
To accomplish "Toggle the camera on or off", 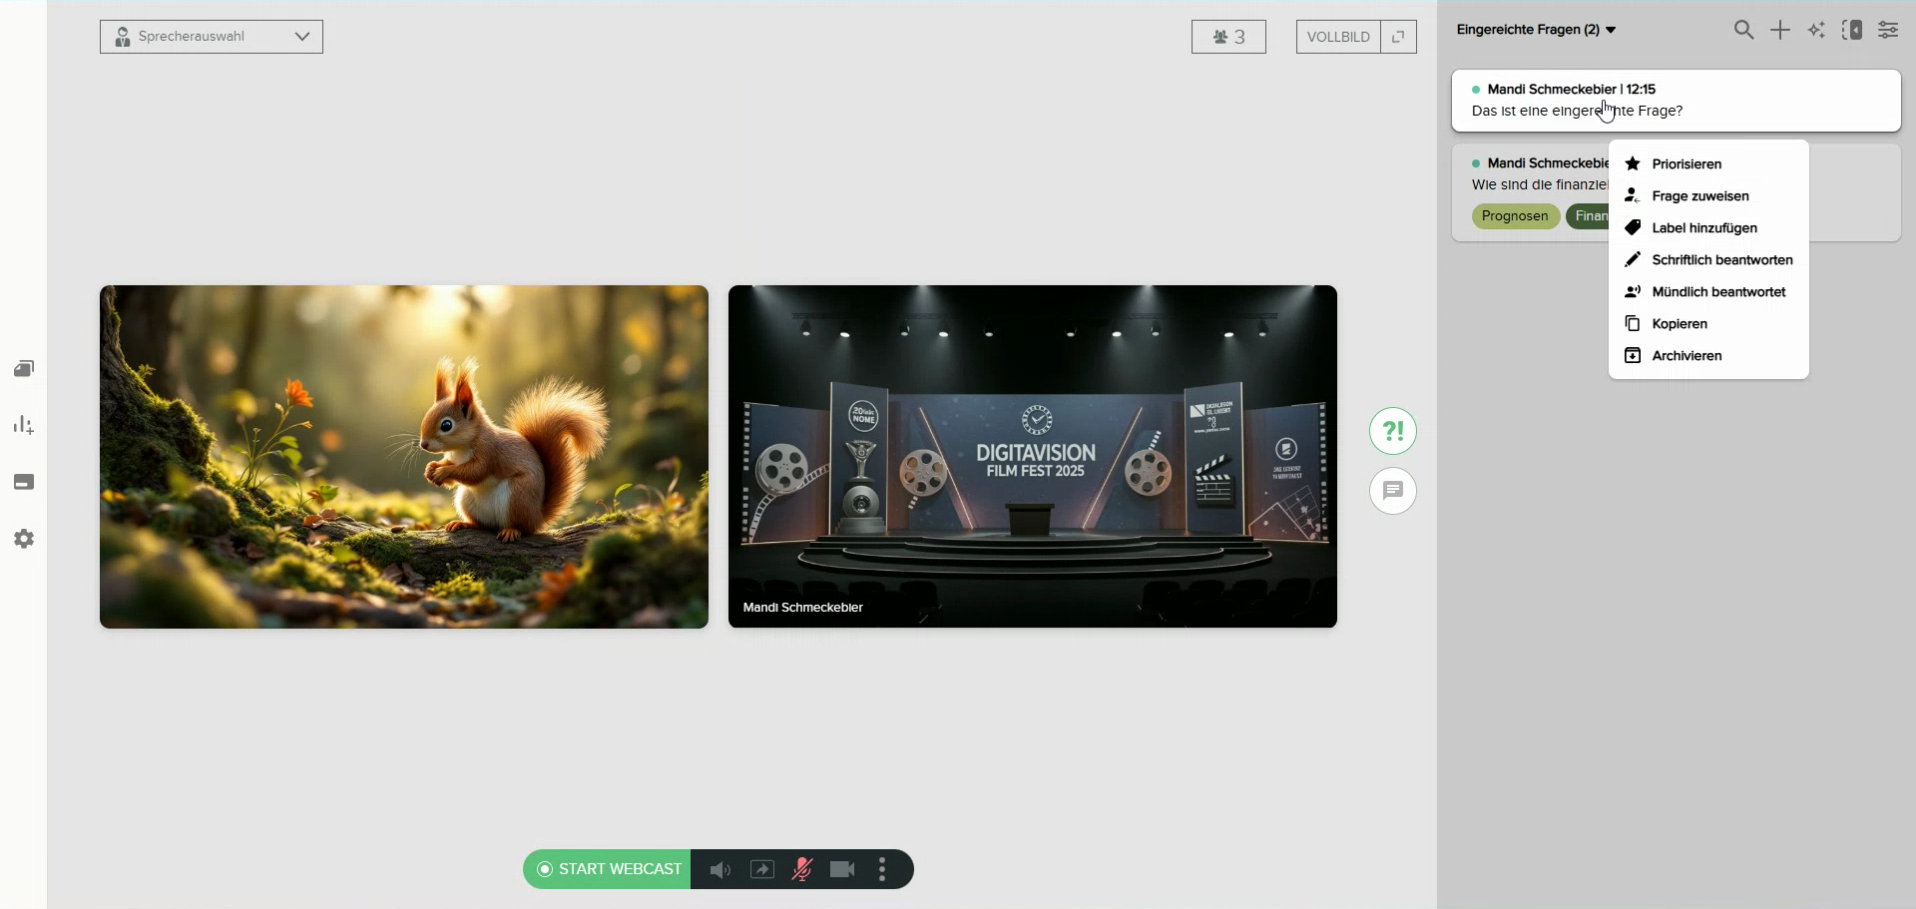I will [842, 870].
